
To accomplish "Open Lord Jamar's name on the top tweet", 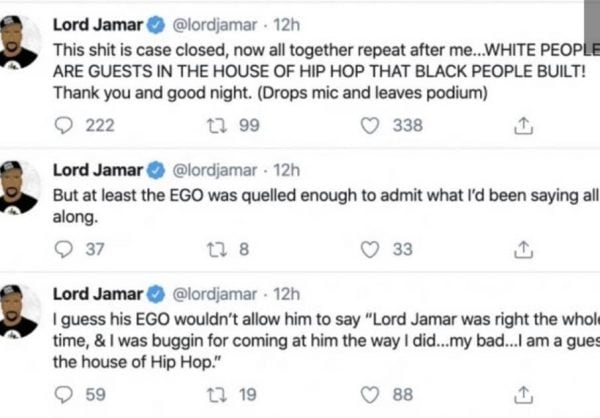I will tap(97, 20).
